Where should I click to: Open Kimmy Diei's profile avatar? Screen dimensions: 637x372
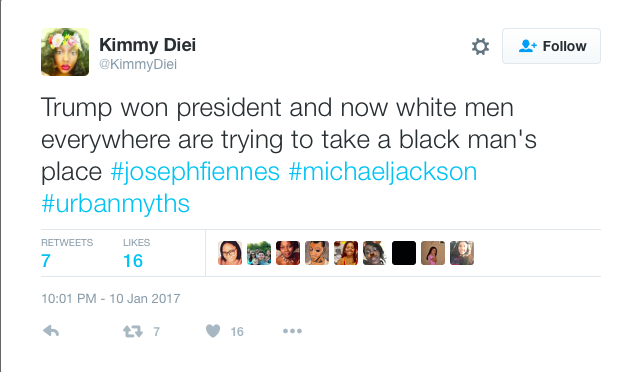(x=65, y=52)
